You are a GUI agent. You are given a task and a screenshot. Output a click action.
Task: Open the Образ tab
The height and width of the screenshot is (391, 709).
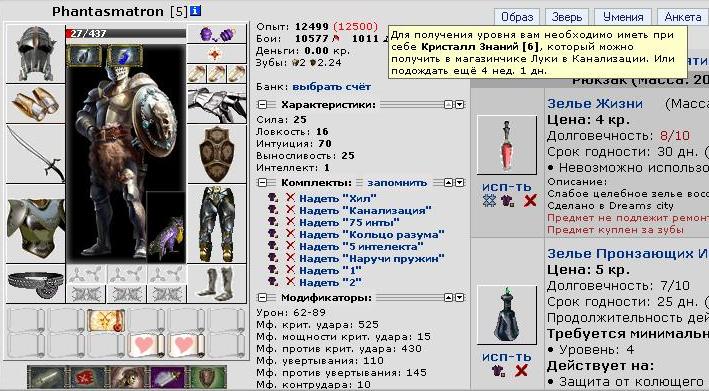(517, 17)
